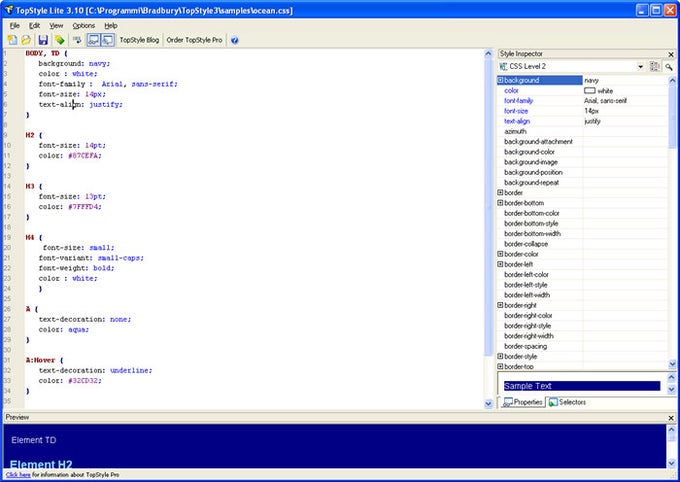Expand the border-bottom property node

tap(500, 203)
